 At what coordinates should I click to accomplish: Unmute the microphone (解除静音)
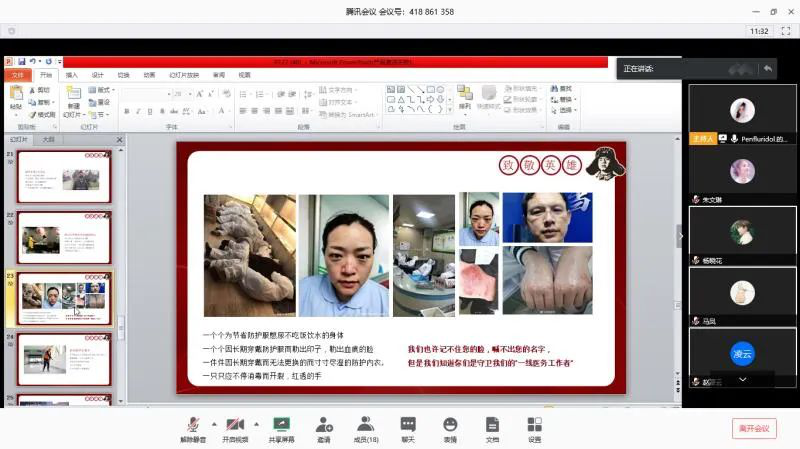[x=193, y=430]
